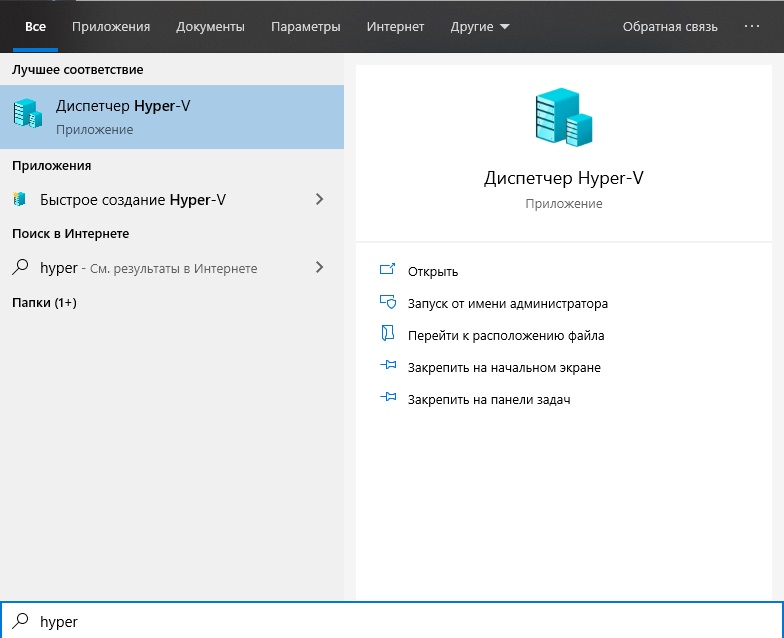Screen dimensions: 784x638
Task: Click the pin to Start screen icon
Action: point(388,367)
